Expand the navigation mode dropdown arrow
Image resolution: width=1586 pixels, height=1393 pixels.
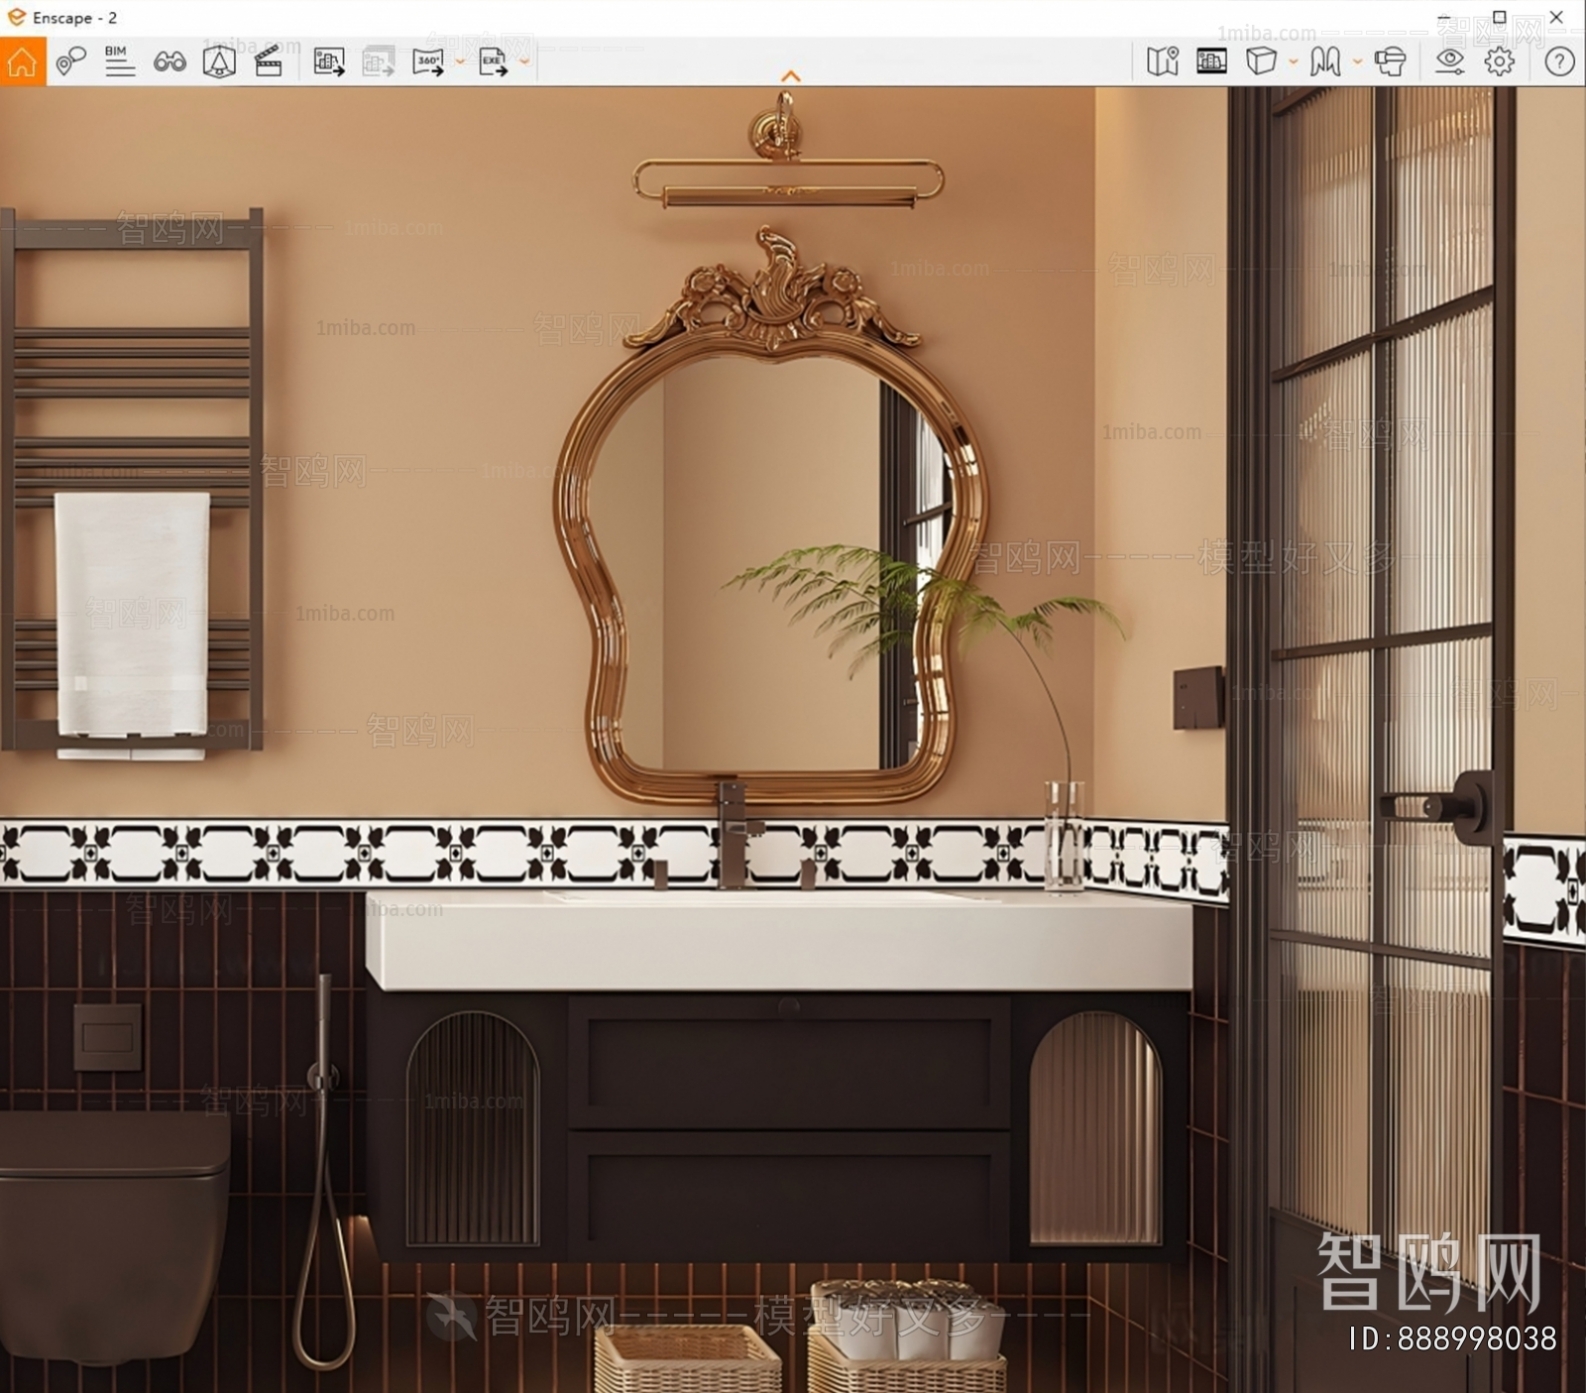1357,62
